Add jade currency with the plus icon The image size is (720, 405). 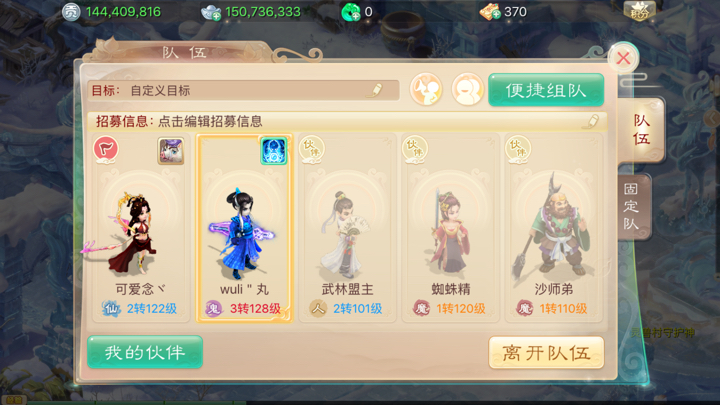(x=355, y=17)
